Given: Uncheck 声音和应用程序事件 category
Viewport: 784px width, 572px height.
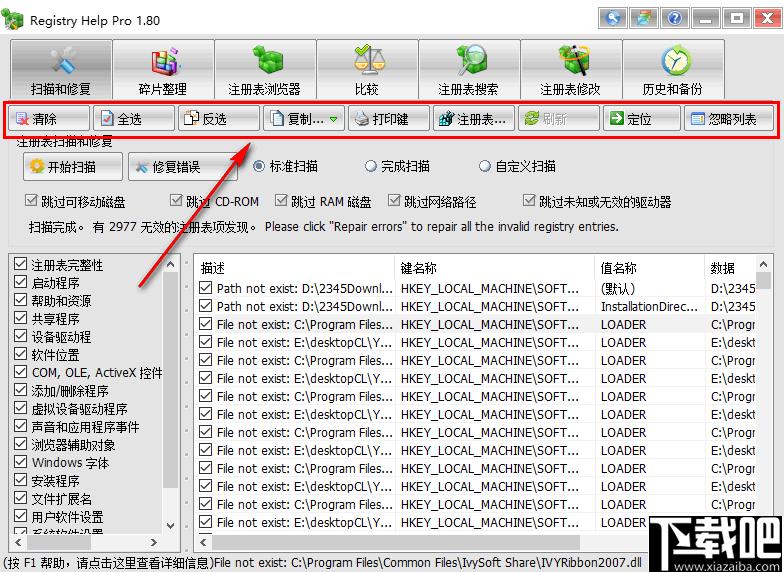Looking at the screenshot, I should pyautogui.click(x=20, y=426).
